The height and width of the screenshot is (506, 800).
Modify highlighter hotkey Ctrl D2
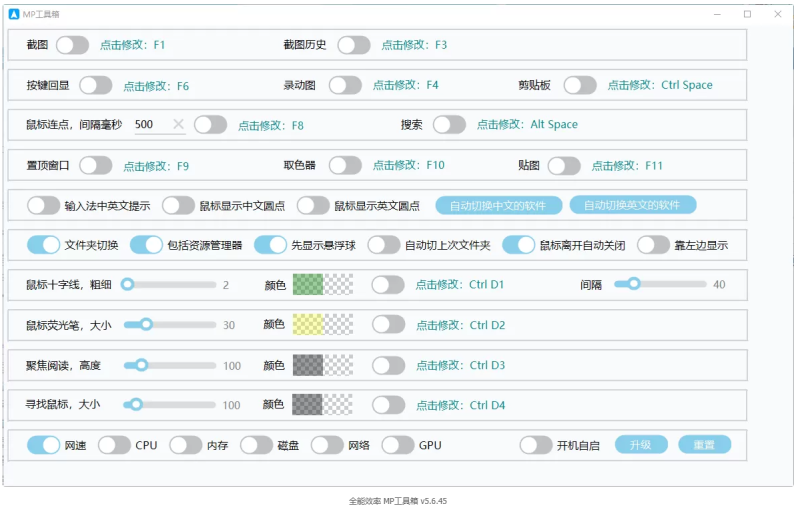click(461, 325)
